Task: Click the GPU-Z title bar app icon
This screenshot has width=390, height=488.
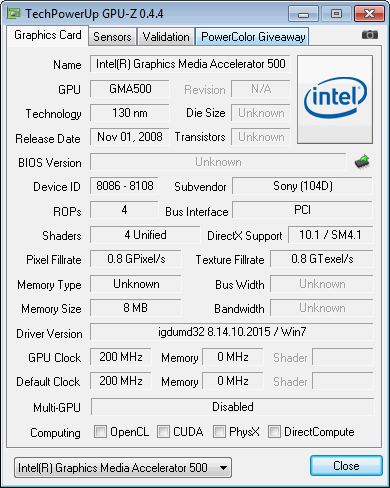Action: pyautogui.click(x=14, y=13)
